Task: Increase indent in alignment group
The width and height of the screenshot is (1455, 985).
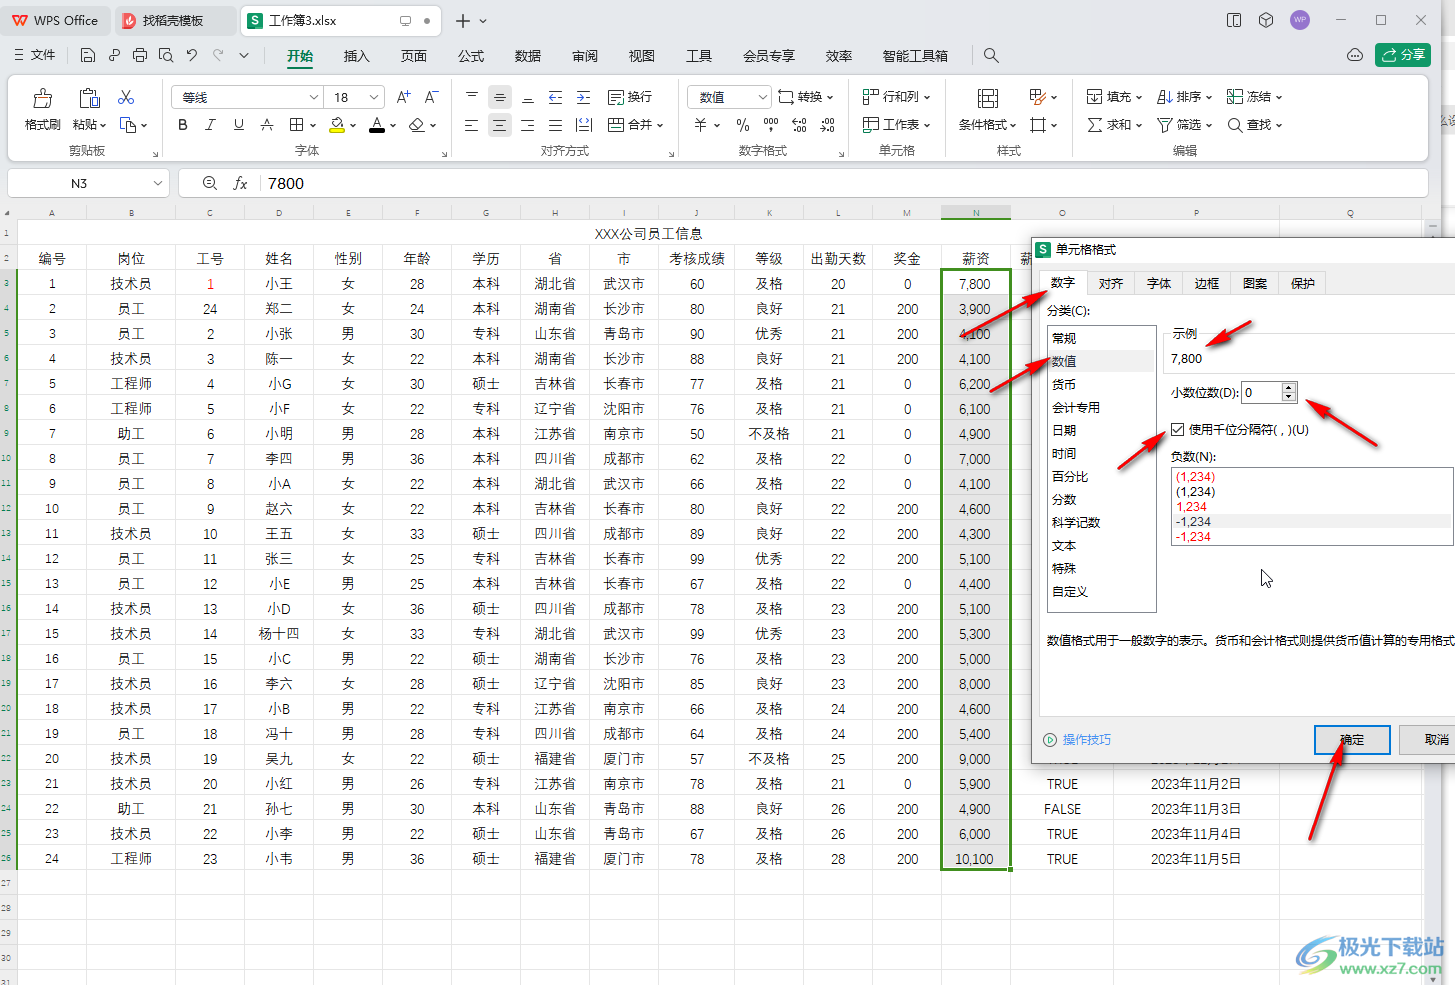Action: click(x=584, y=97)
